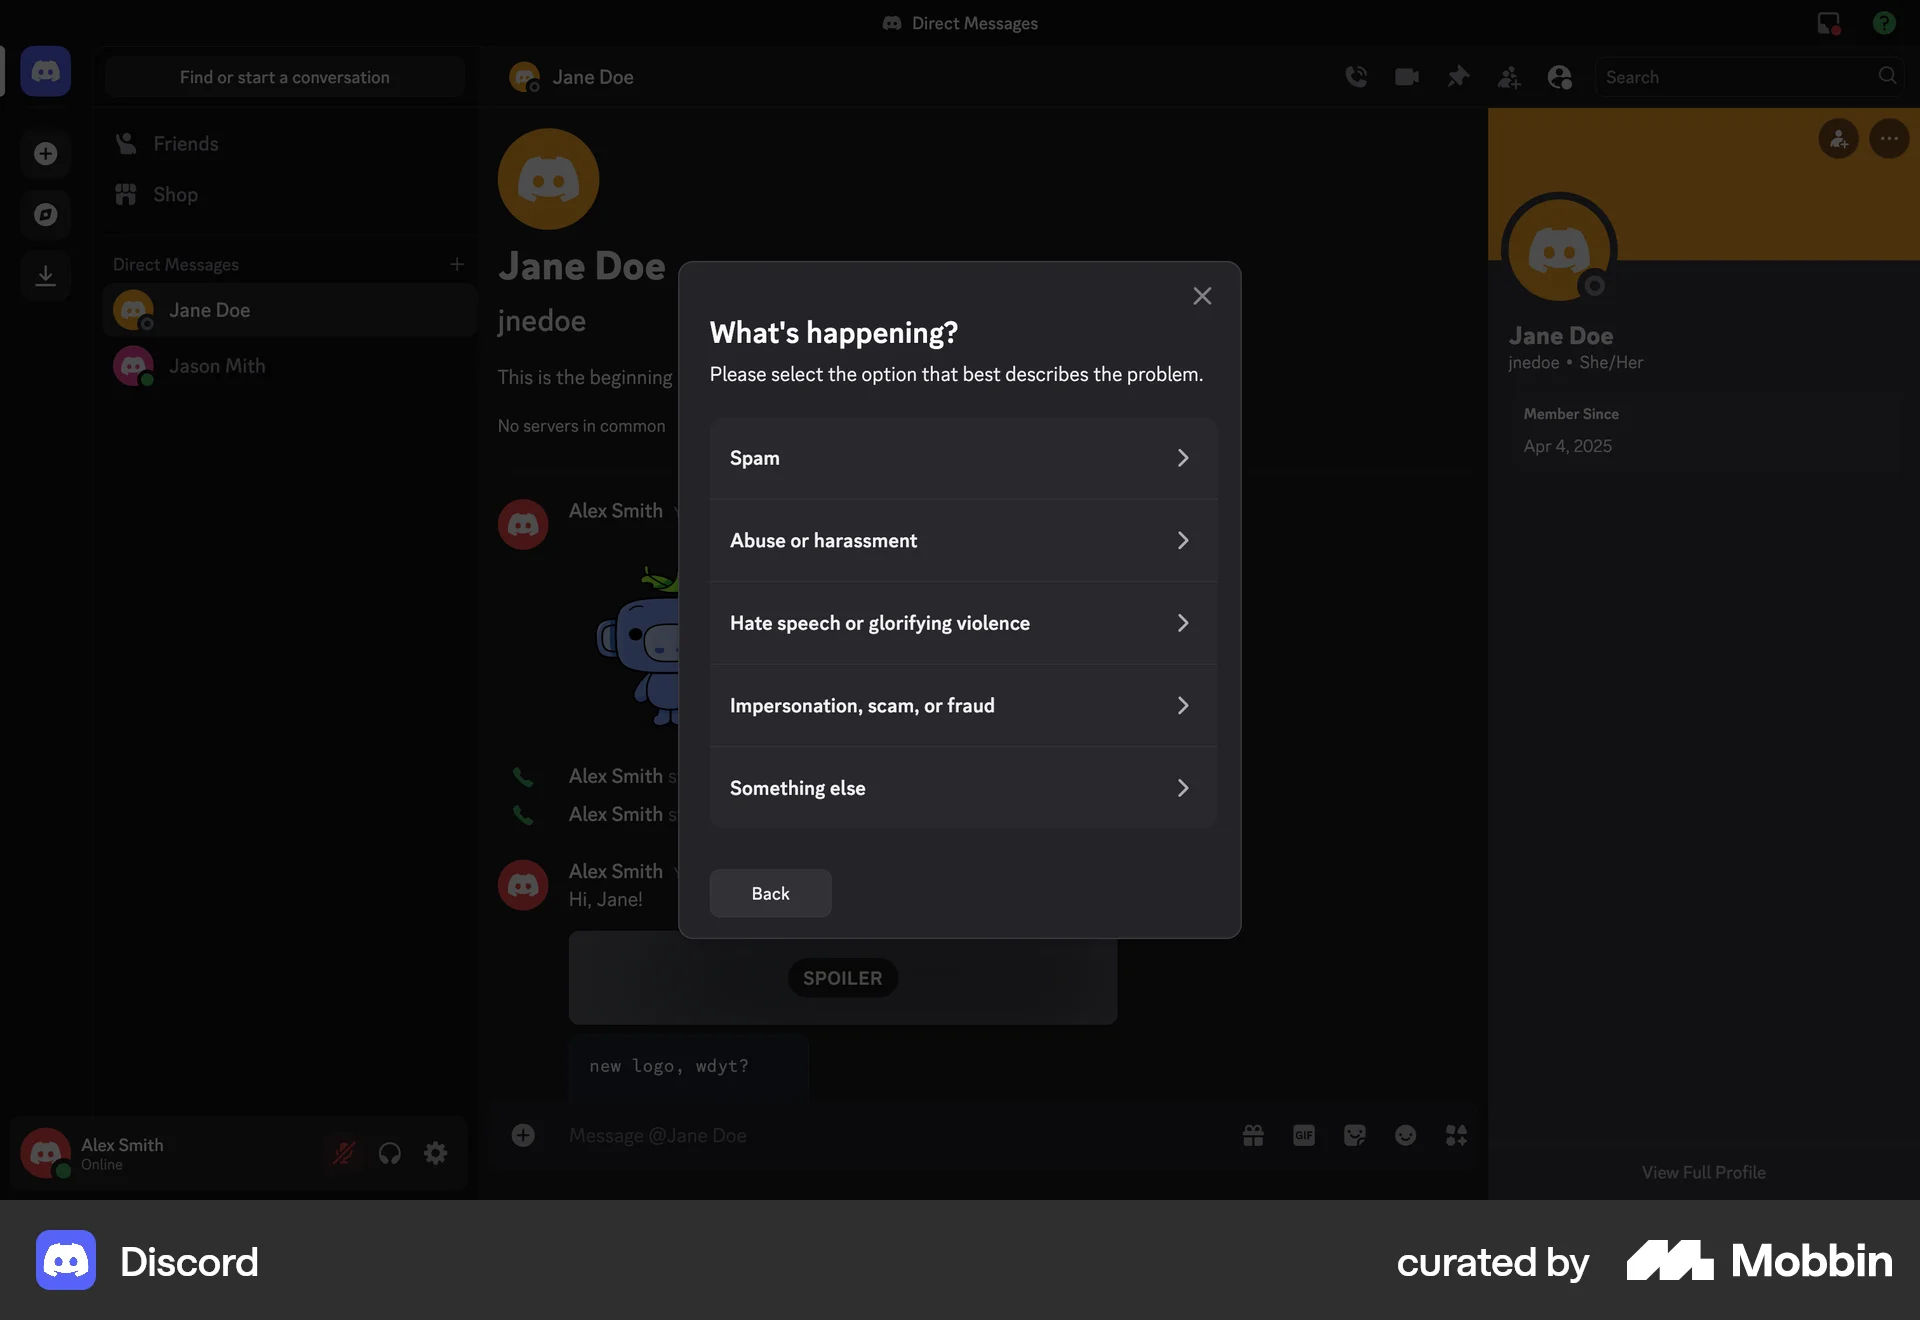Open the gift picker
Image resolution: width=1920 pixels, height=1320 pixels.
tap(1253, 1136)
